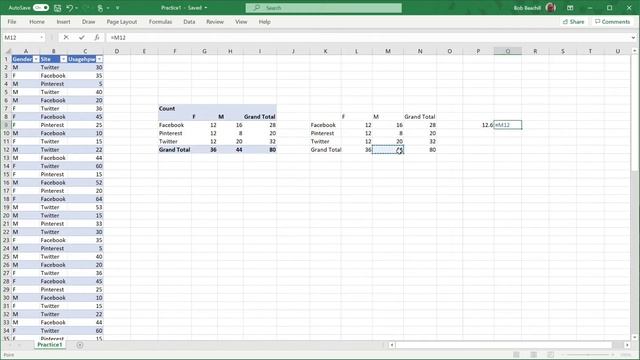
Task: Switch to the View ribbon tab
Action: click(241, 22)
